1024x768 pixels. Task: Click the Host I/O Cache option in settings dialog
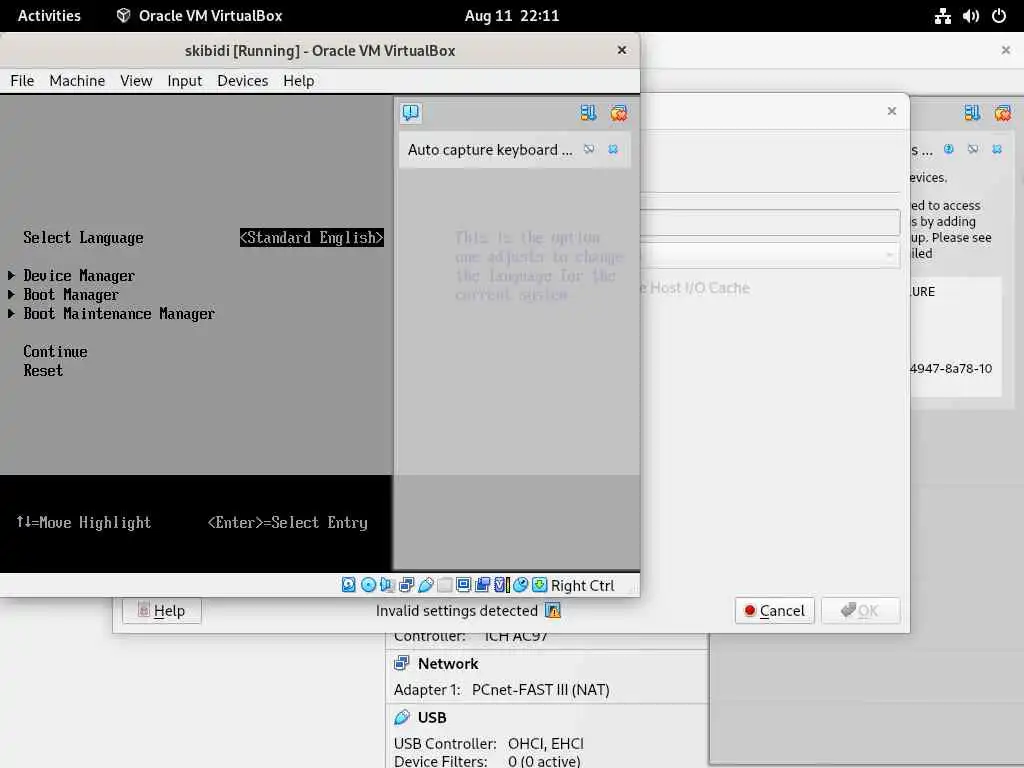(x=695, y=288)
